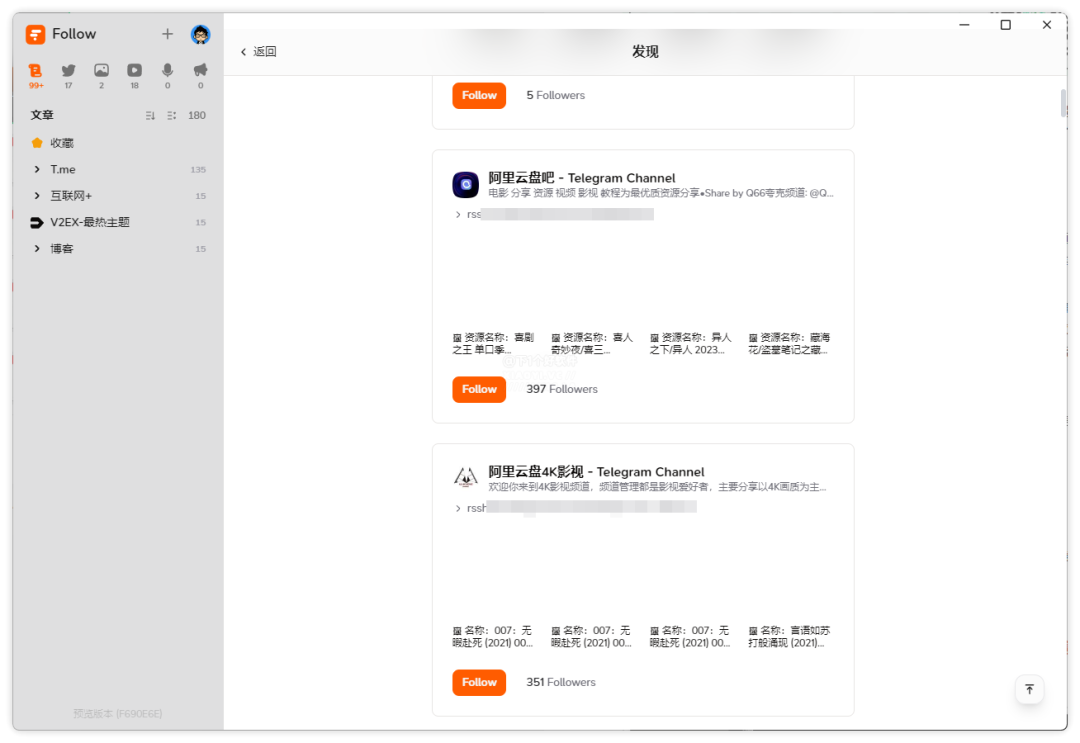This screenshot has height=743, width=1080.
Task: Expand the 互联网+ folder
Action: point(37,196)
